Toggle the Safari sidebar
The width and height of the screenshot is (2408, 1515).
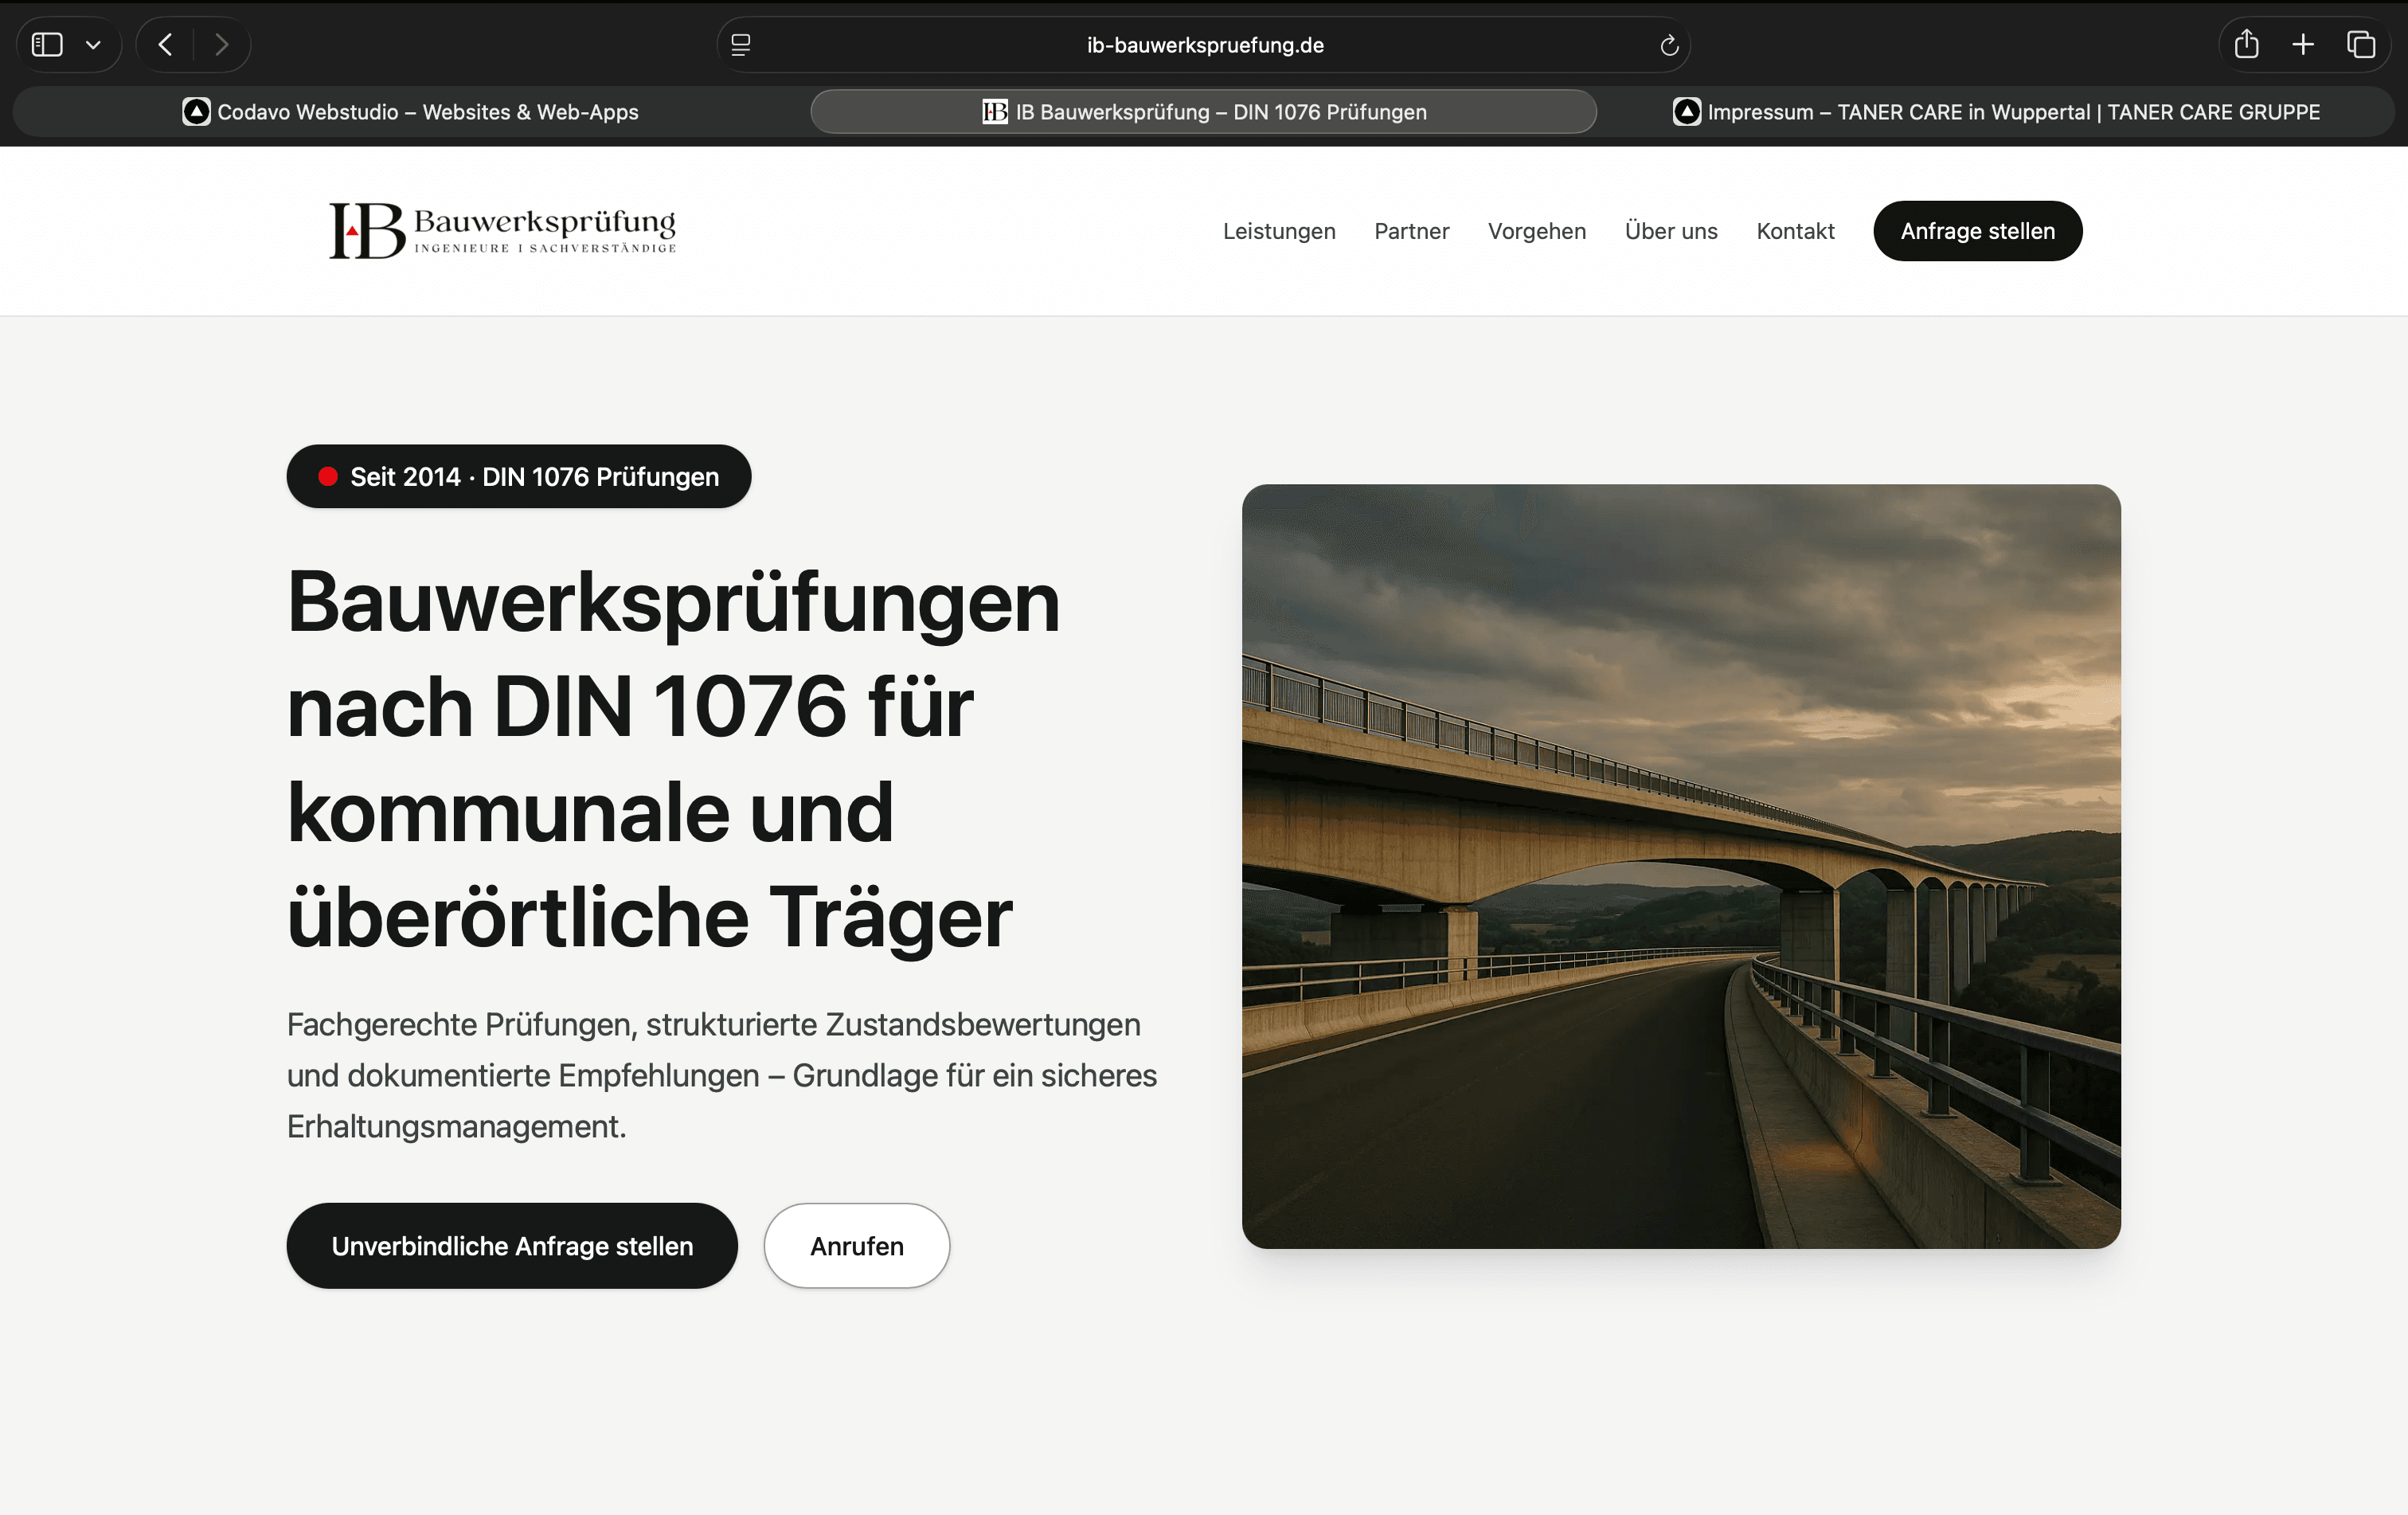tap(46, 44)
